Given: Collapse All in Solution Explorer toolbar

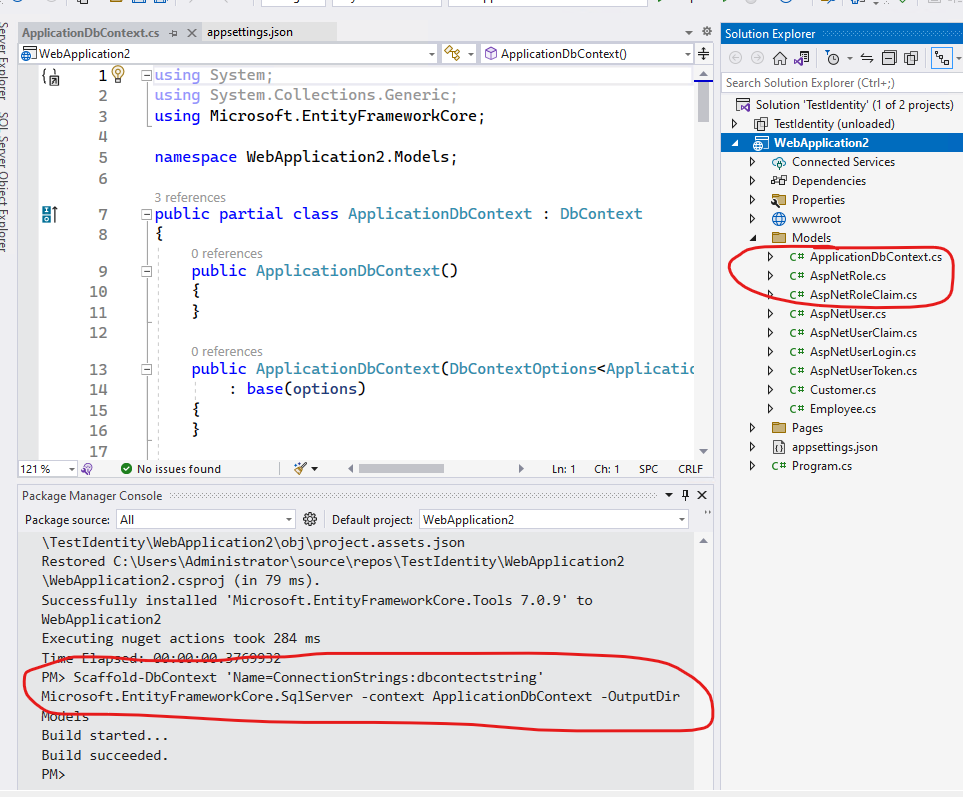Looking at the screenshot, I should point(889,58).
